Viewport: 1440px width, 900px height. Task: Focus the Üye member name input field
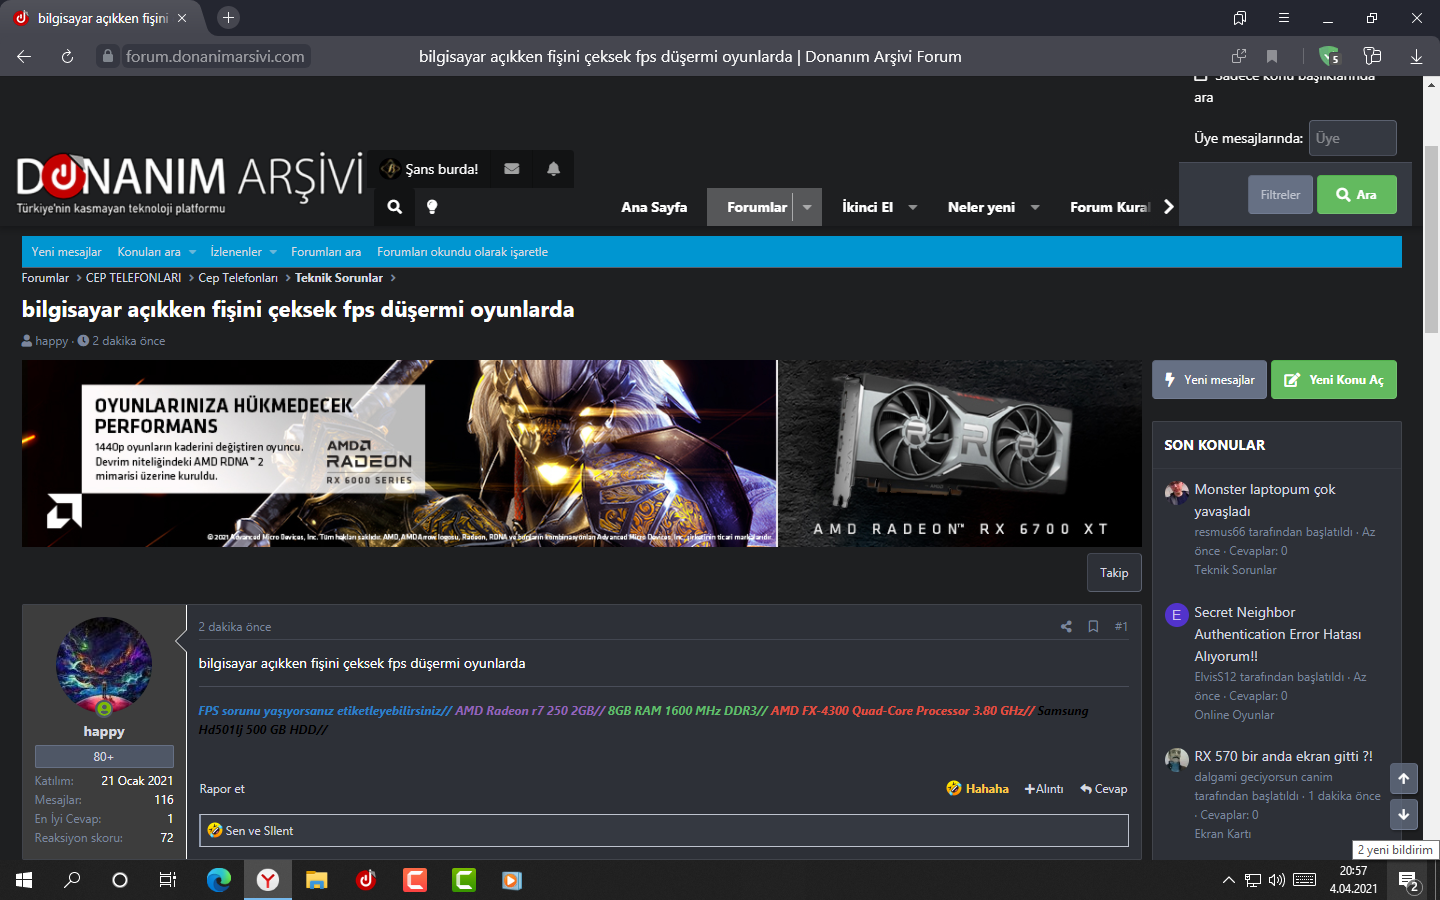click(x=1353, y=138)
